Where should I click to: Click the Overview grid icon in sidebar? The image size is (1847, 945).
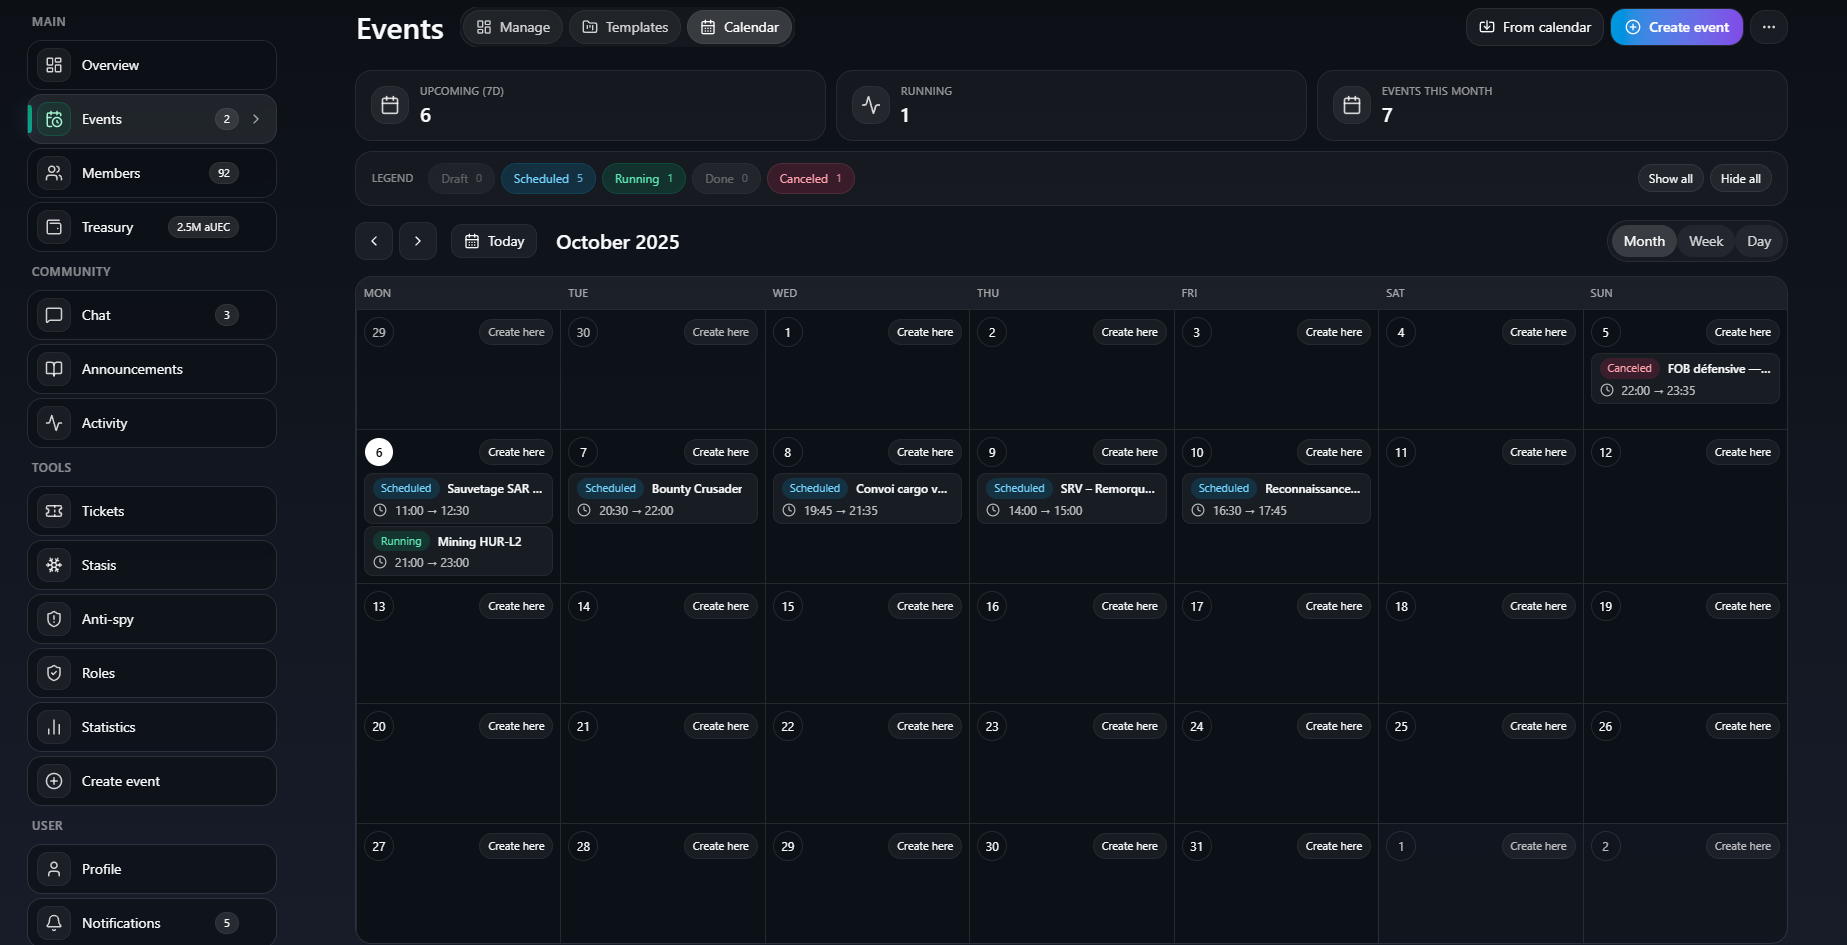pos(54,65)
